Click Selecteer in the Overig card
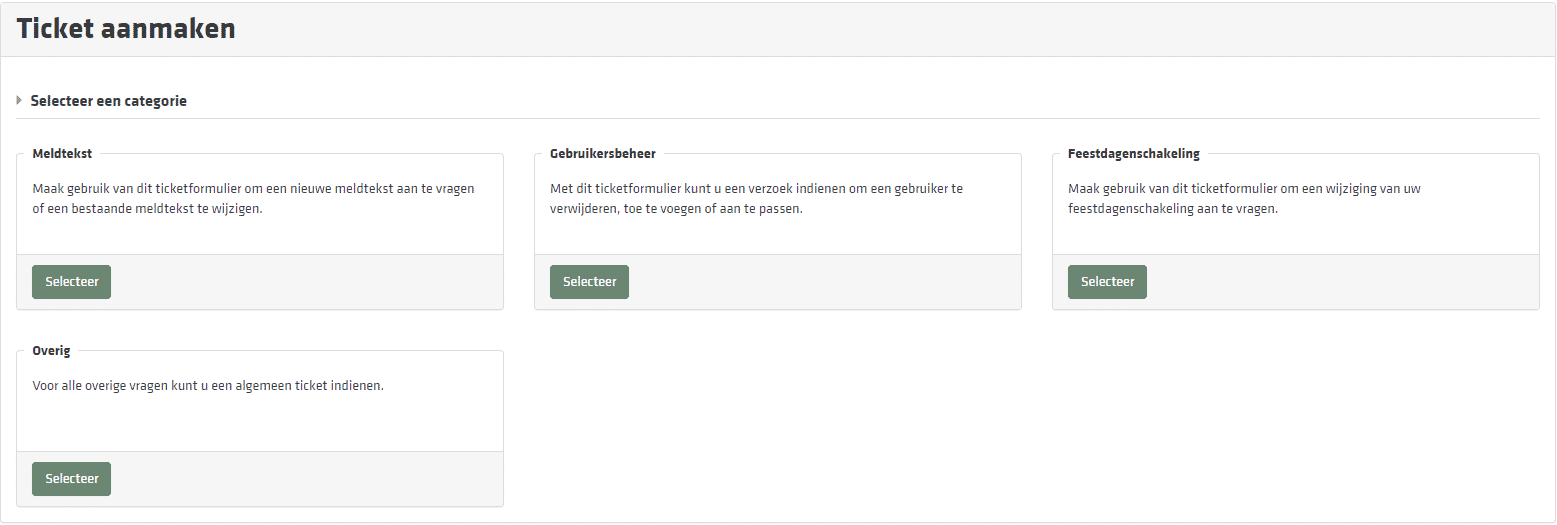This screenshot has width=1557, height=525. point(71,479)
